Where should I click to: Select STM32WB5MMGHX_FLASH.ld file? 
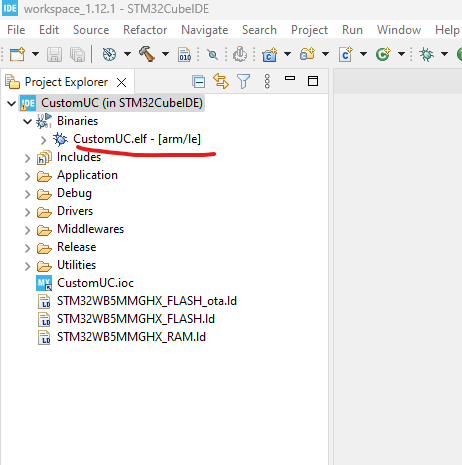tap(136, 319)
